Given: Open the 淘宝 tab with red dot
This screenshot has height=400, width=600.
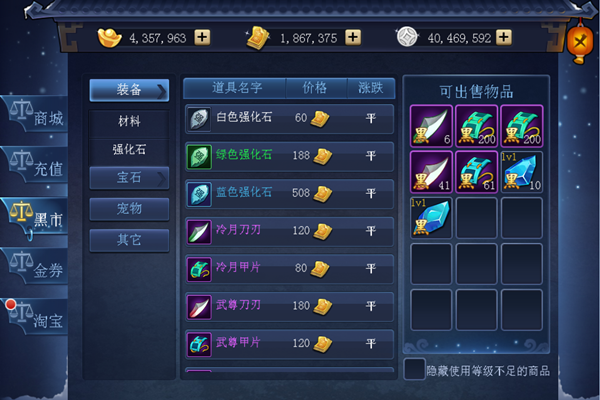Looking at the screenshot, I should 35,317.
